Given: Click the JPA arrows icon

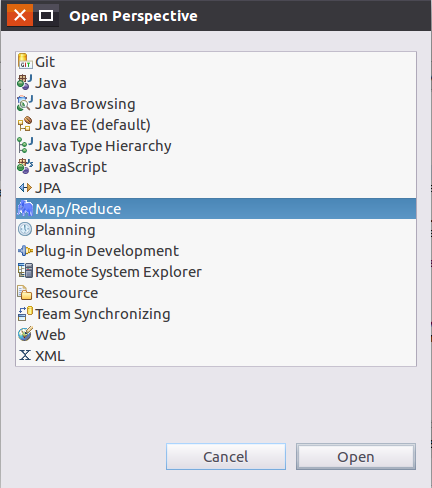Looking at the screenshot, I should click(25, 188).
